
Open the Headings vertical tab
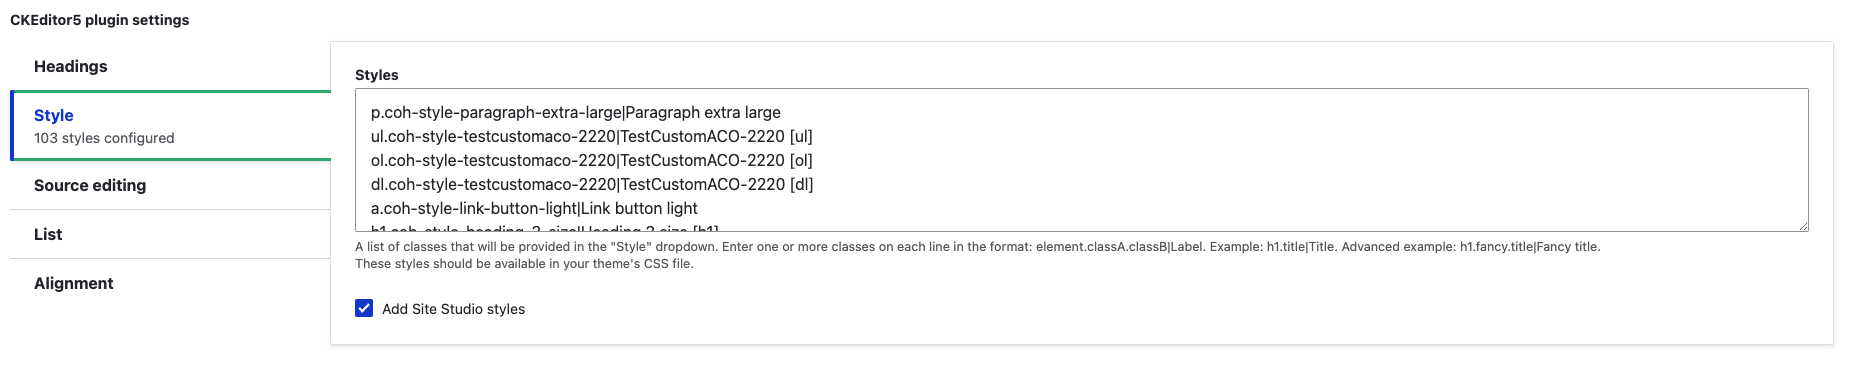(170, 66)
